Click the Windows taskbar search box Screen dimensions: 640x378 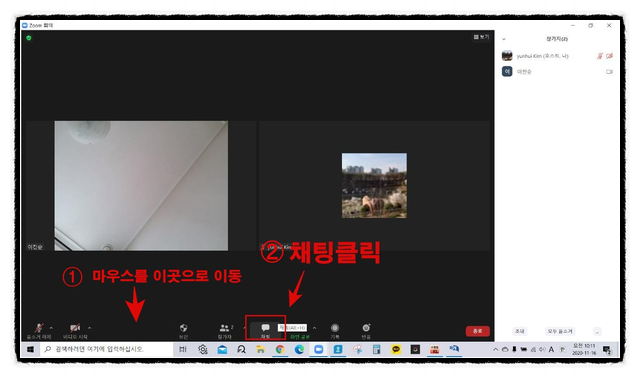tap(107, 349)
